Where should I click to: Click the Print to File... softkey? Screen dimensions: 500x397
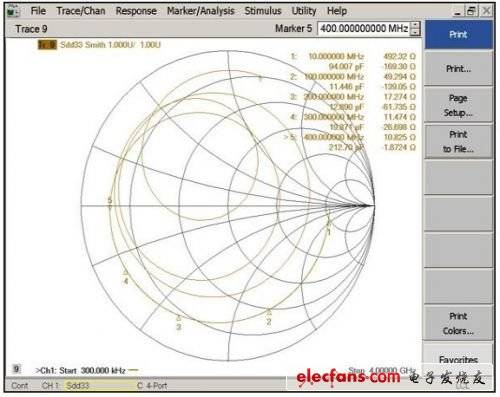point(458,142)
